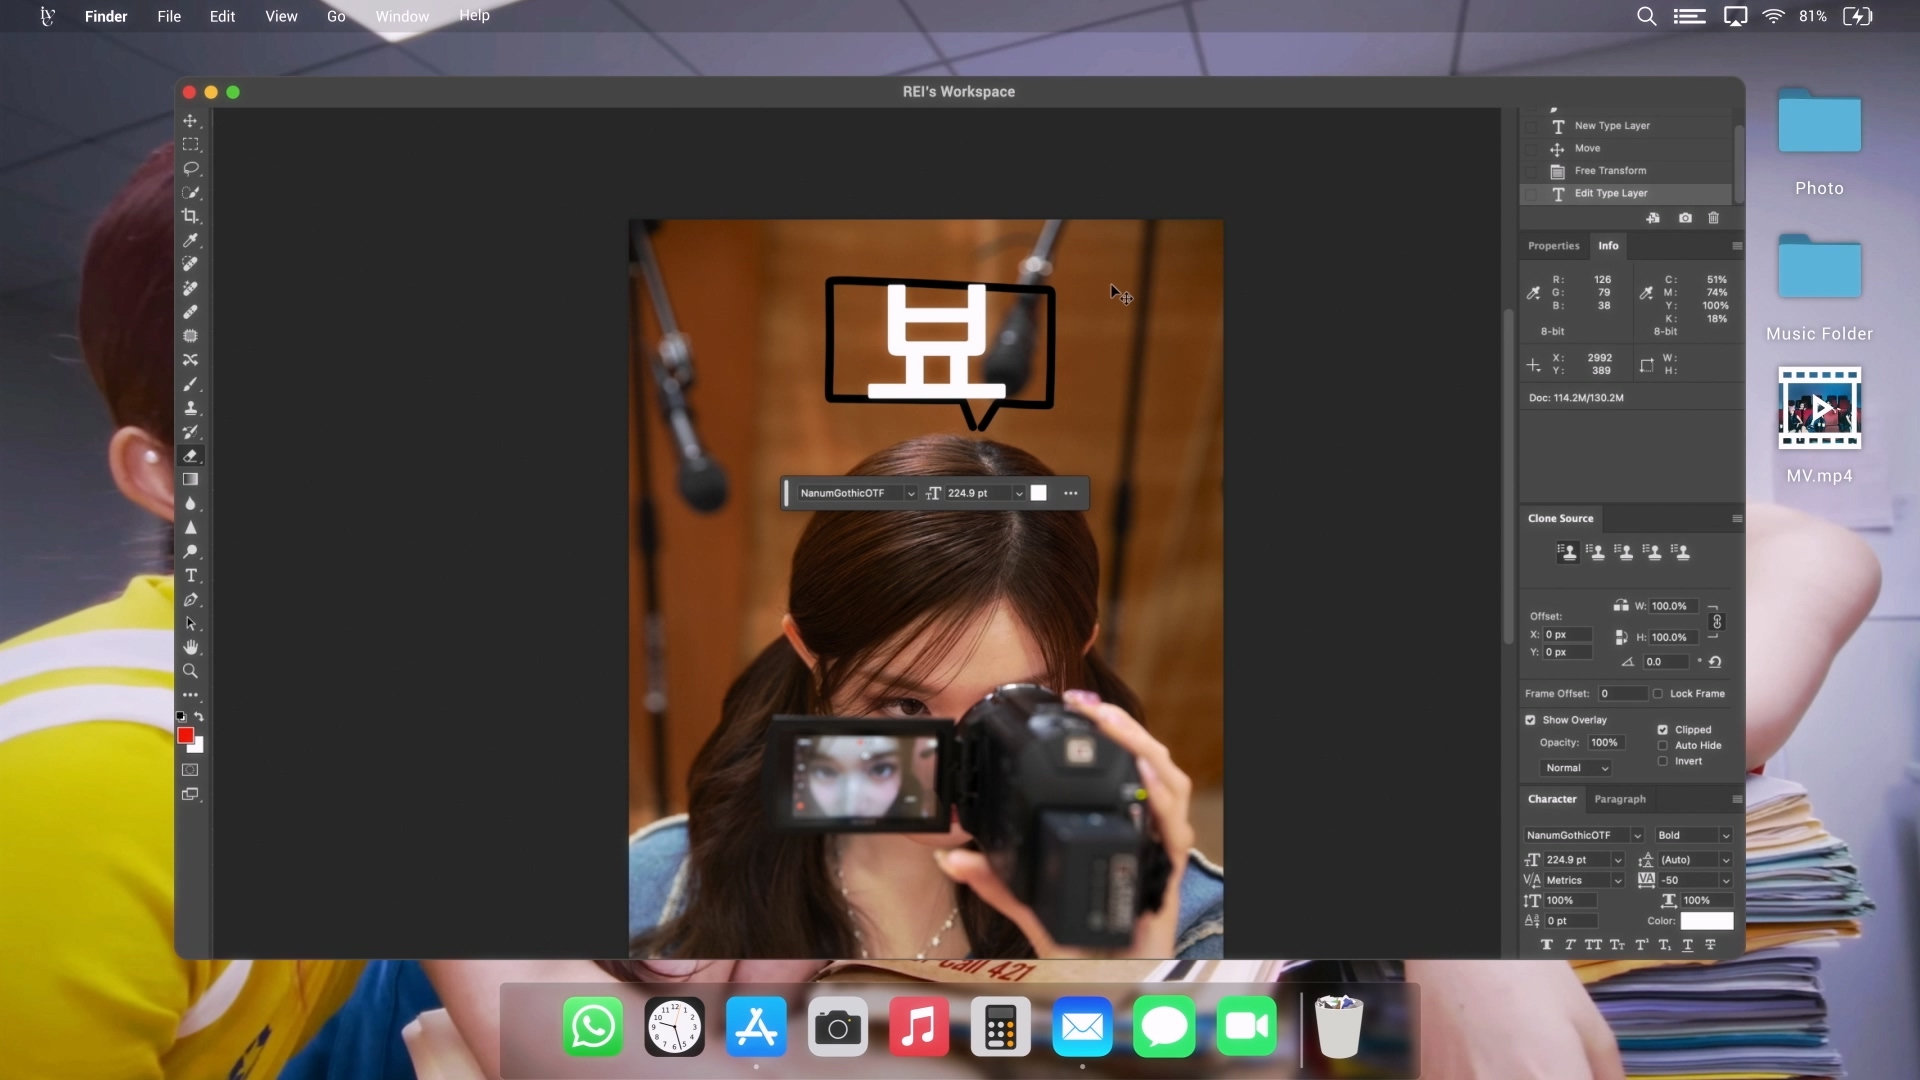Open the Window menu in menu bar

tap(402, 16)
